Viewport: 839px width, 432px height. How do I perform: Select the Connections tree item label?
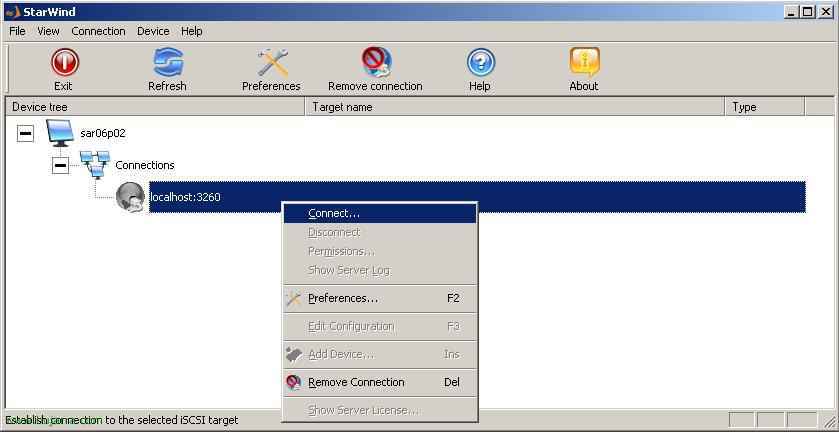(x=145, y=165)
